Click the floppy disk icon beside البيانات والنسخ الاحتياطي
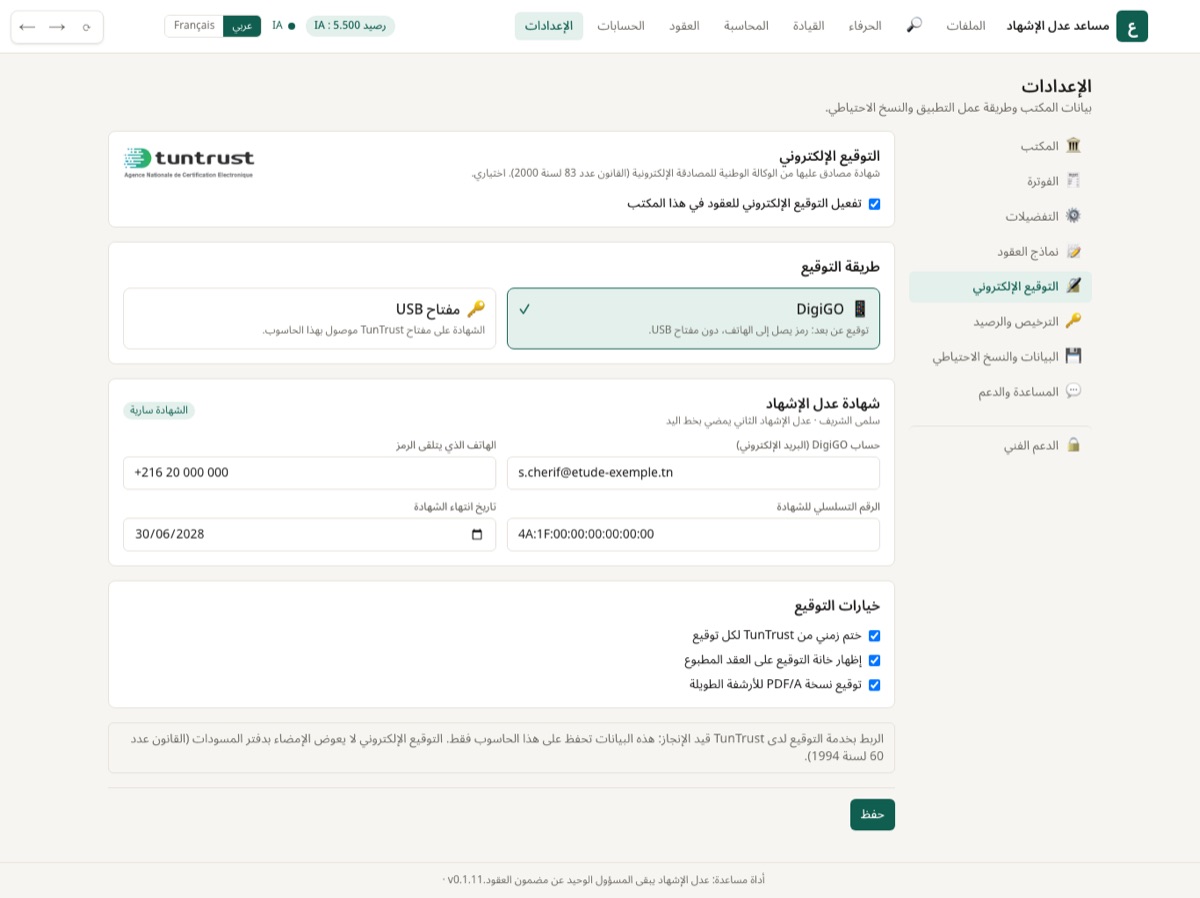Viewport: 1200px width, 898px height. pyautogui.click(x=1073, y=356)
